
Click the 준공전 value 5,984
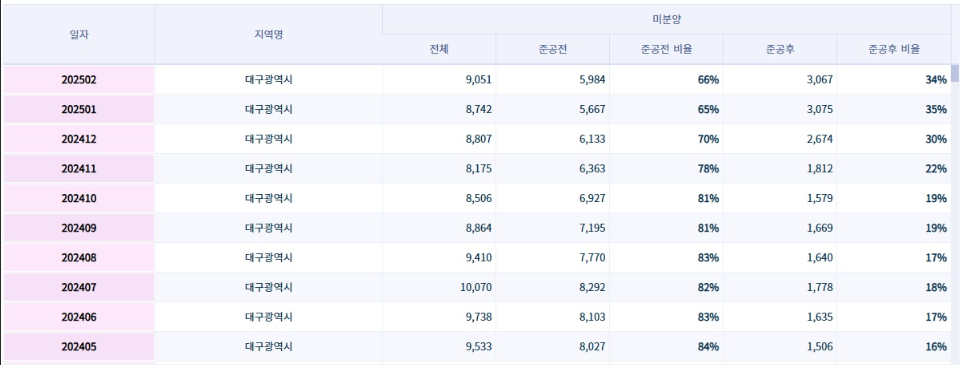click(592, 80)
